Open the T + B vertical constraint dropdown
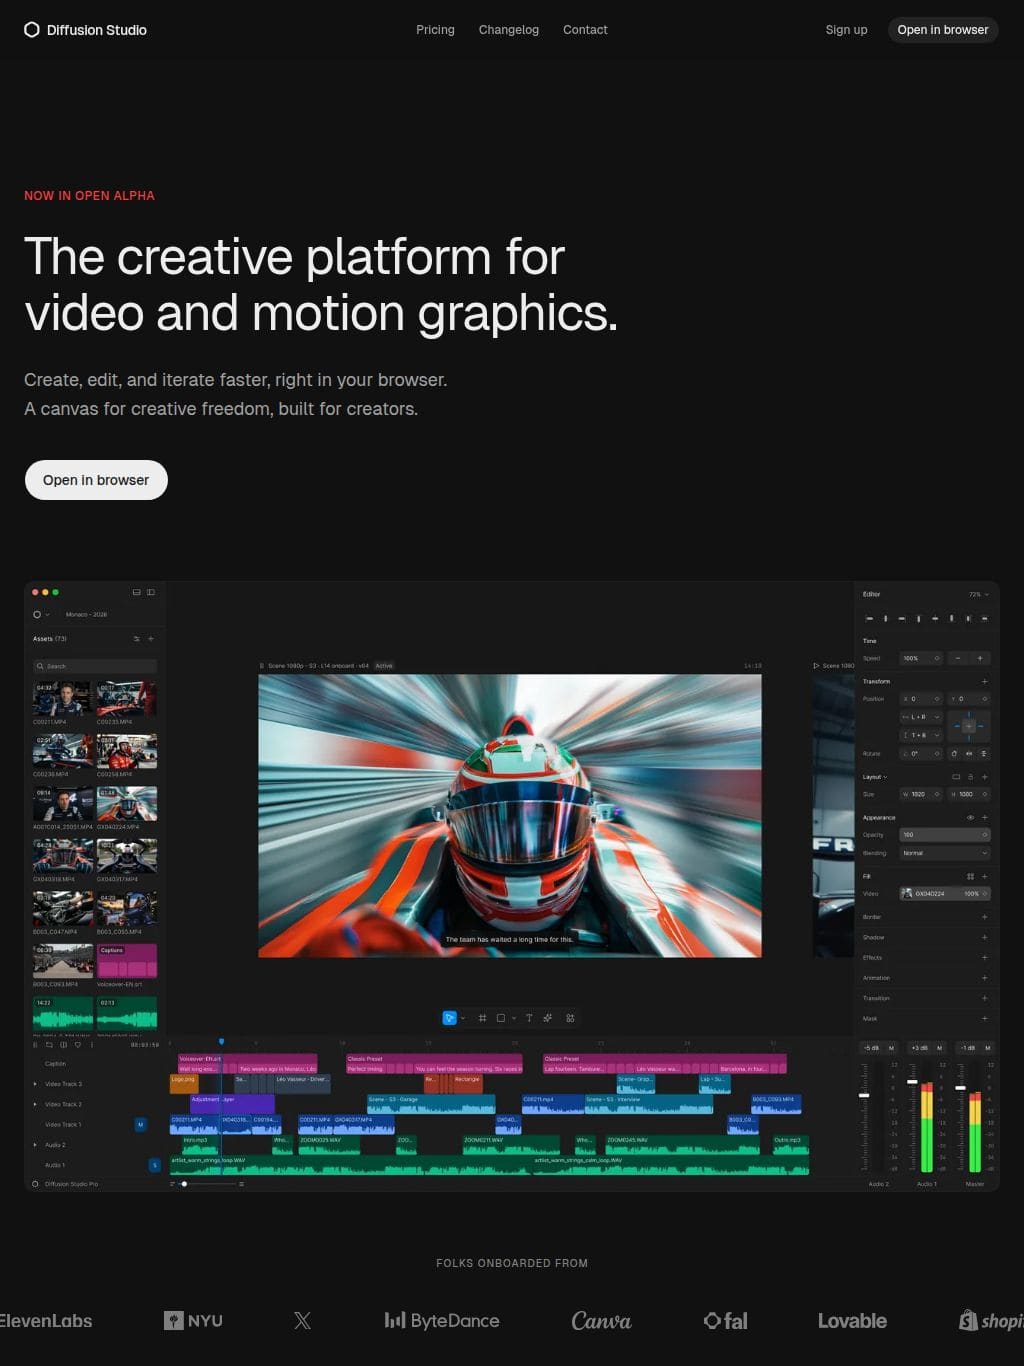1024x1366 pixels. click(x=921, y=735)
